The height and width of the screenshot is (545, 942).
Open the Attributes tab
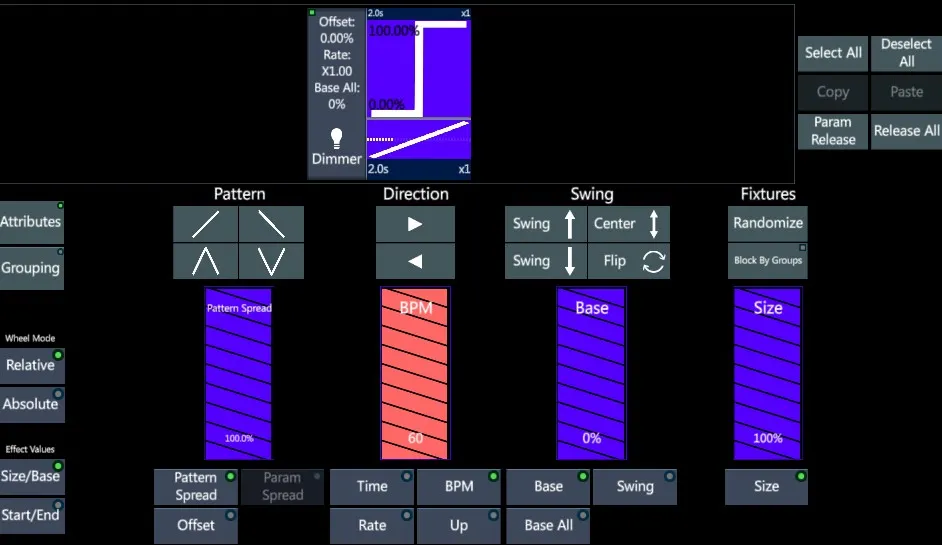31,223
